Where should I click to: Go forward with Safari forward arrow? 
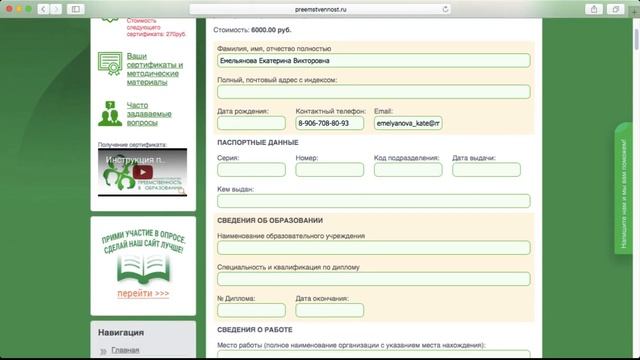point(56,9)
